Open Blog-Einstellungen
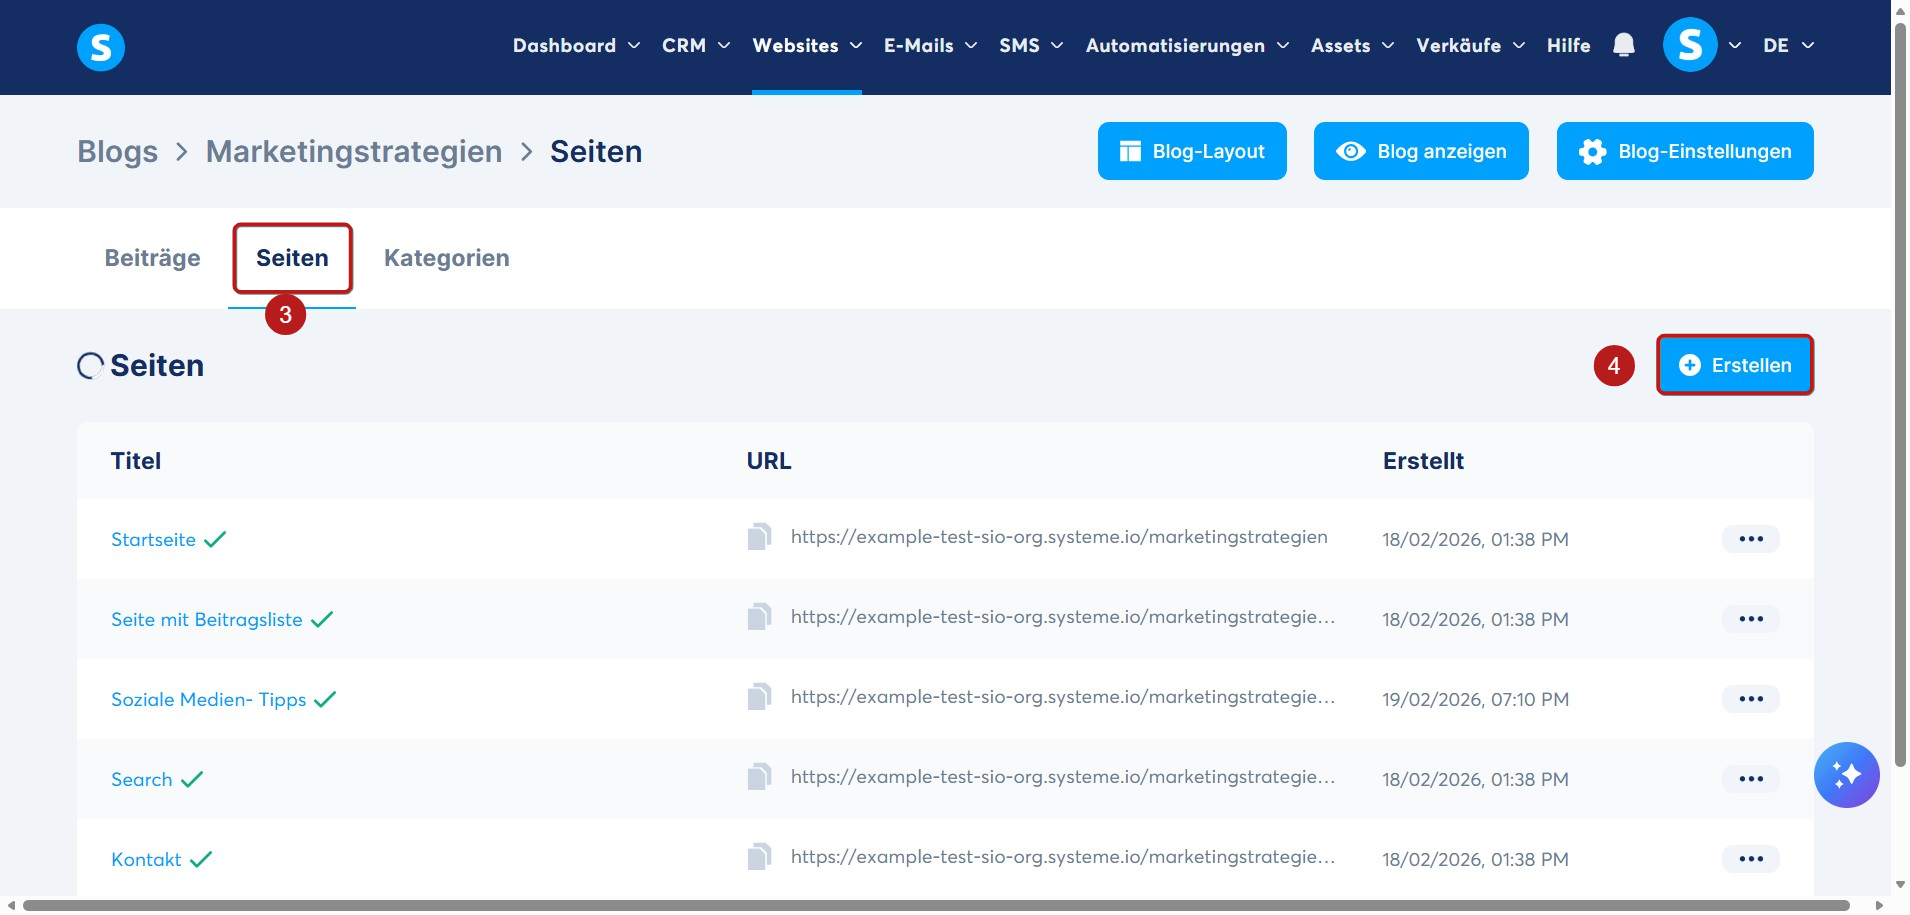The width and height of the screenshot is (1910, 915). [x=1685, y=151]
